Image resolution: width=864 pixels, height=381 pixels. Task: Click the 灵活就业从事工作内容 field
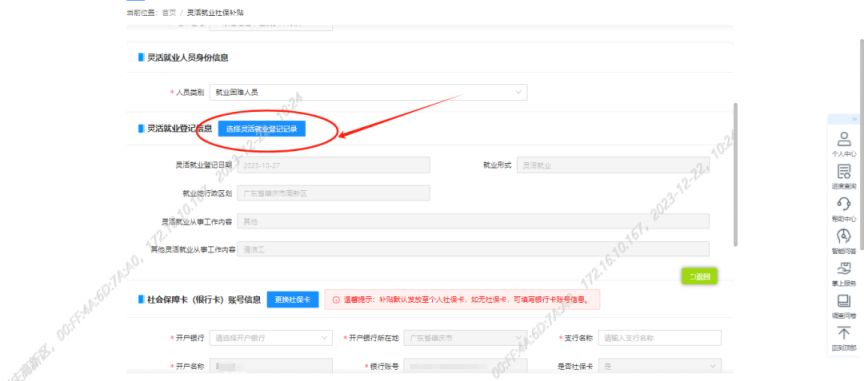click(473, 221)
